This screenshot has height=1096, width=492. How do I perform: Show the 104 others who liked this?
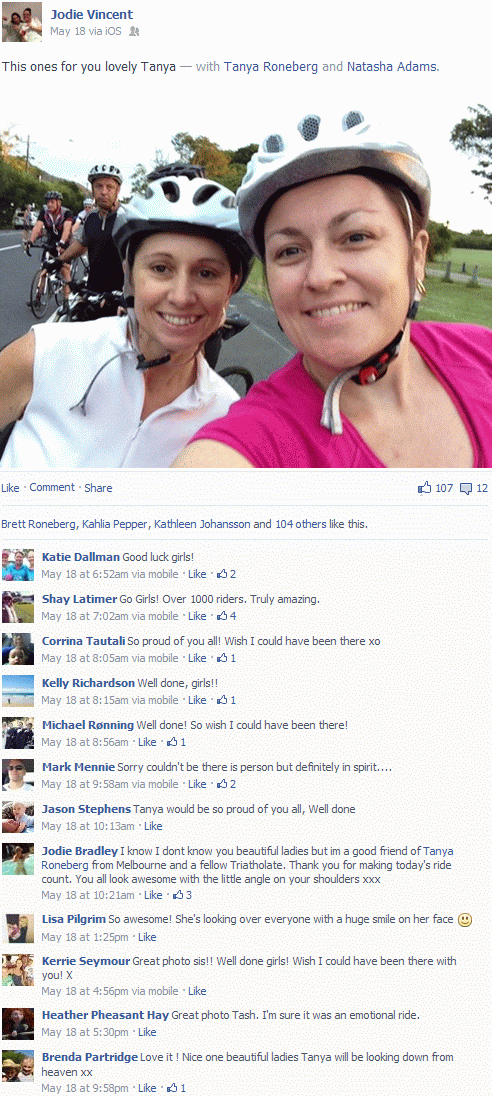pyautogui.click(x=301, y=524)
